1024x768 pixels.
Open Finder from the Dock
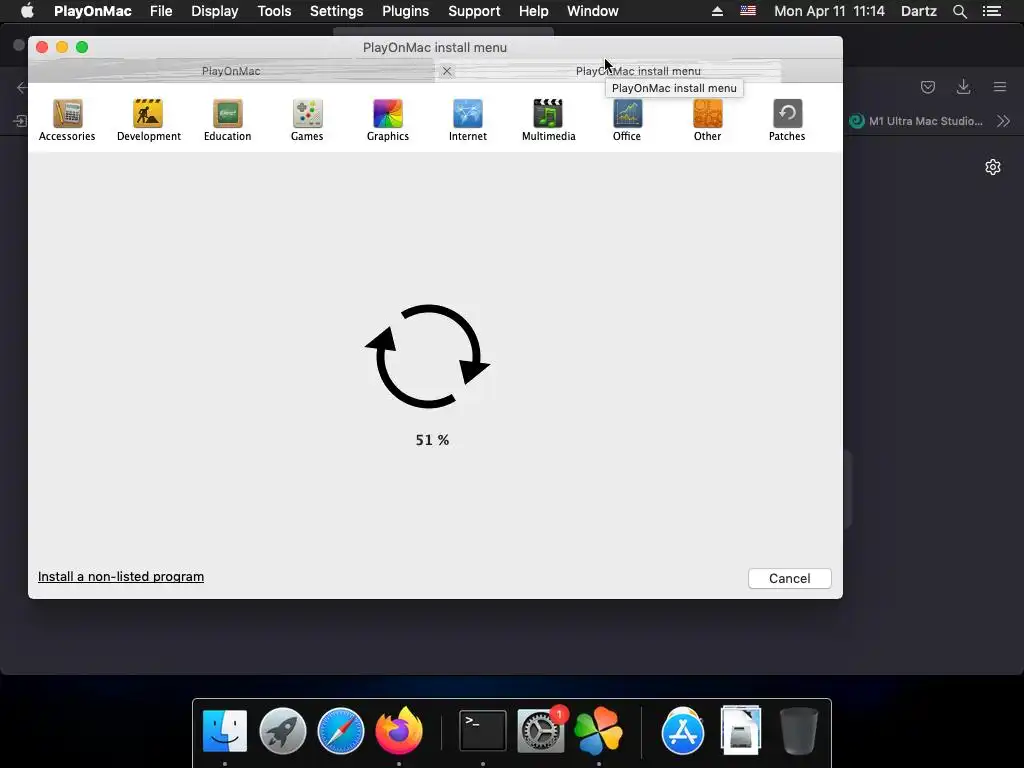pos(225,731)
